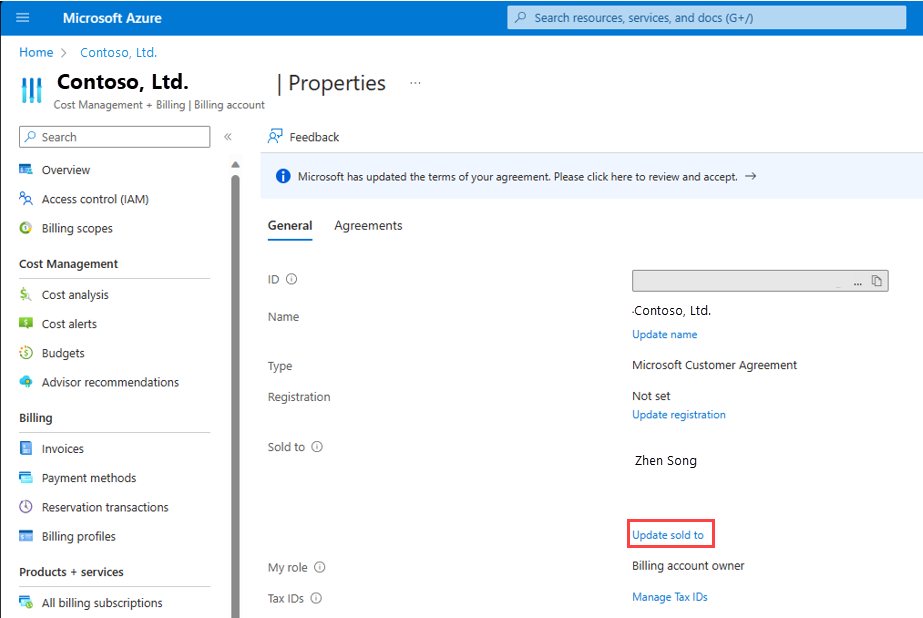This screenshot has height=618, width=923.
Task: Click the Cost alerts icon
Action: tap(26, 323)
